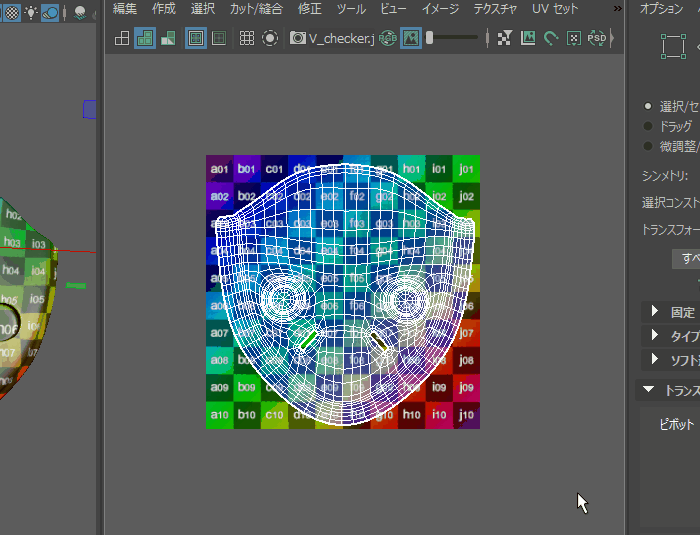Toggle the wireframe UV shell display icon
Viewport: 700px width, 535px height.
(x=122, y=38)
